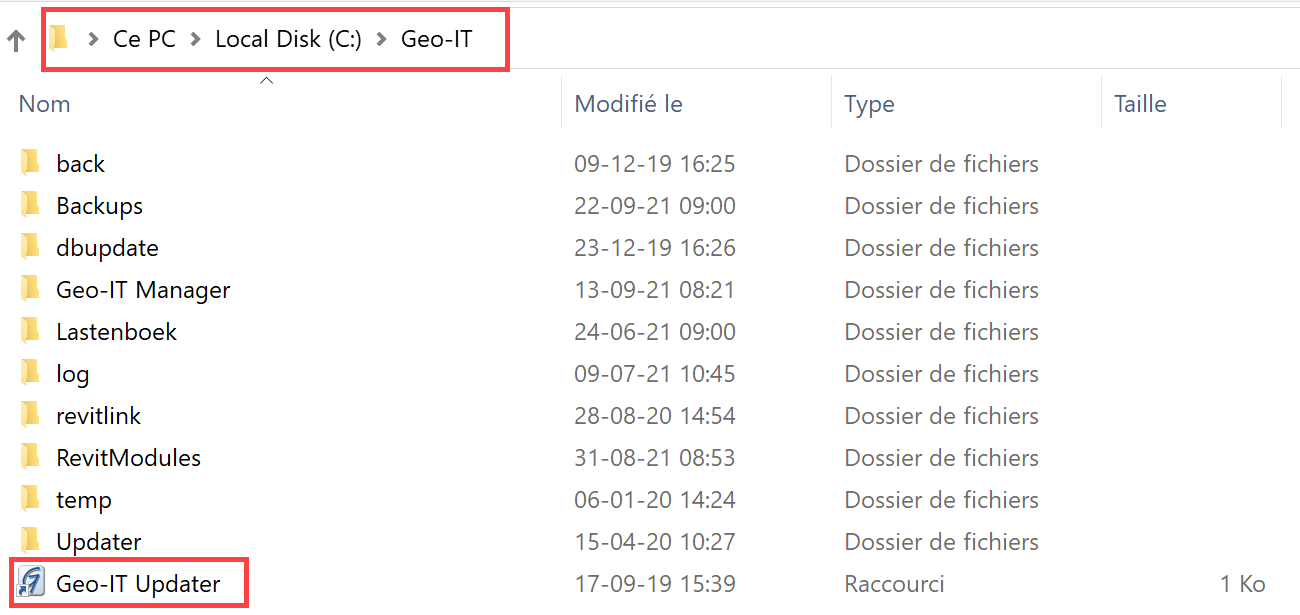Click date 15-04-20 10:27
Viewport: 1300px width, 615px height.
click(x=654, y=542)
